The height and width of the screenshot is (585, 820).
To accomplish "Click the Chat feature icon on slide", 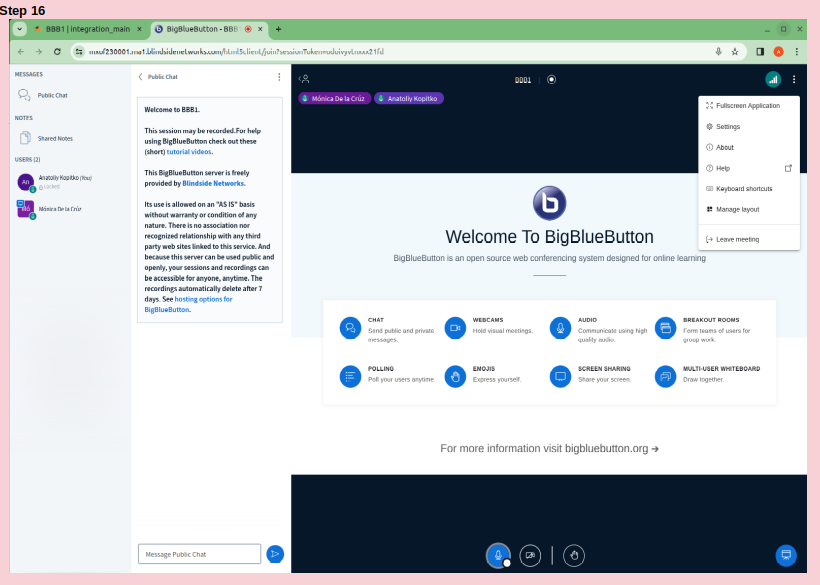I will (350, 328).
